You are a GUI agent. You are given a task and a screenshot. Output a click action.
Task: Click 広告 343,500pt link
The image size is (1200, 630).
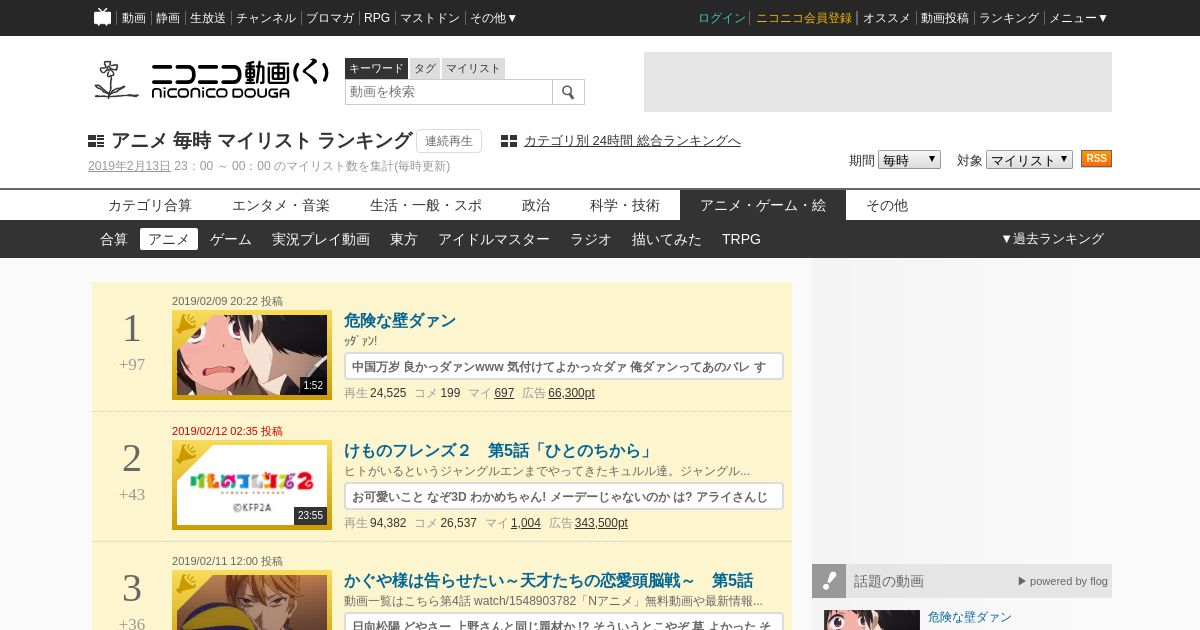click(601, 523)
